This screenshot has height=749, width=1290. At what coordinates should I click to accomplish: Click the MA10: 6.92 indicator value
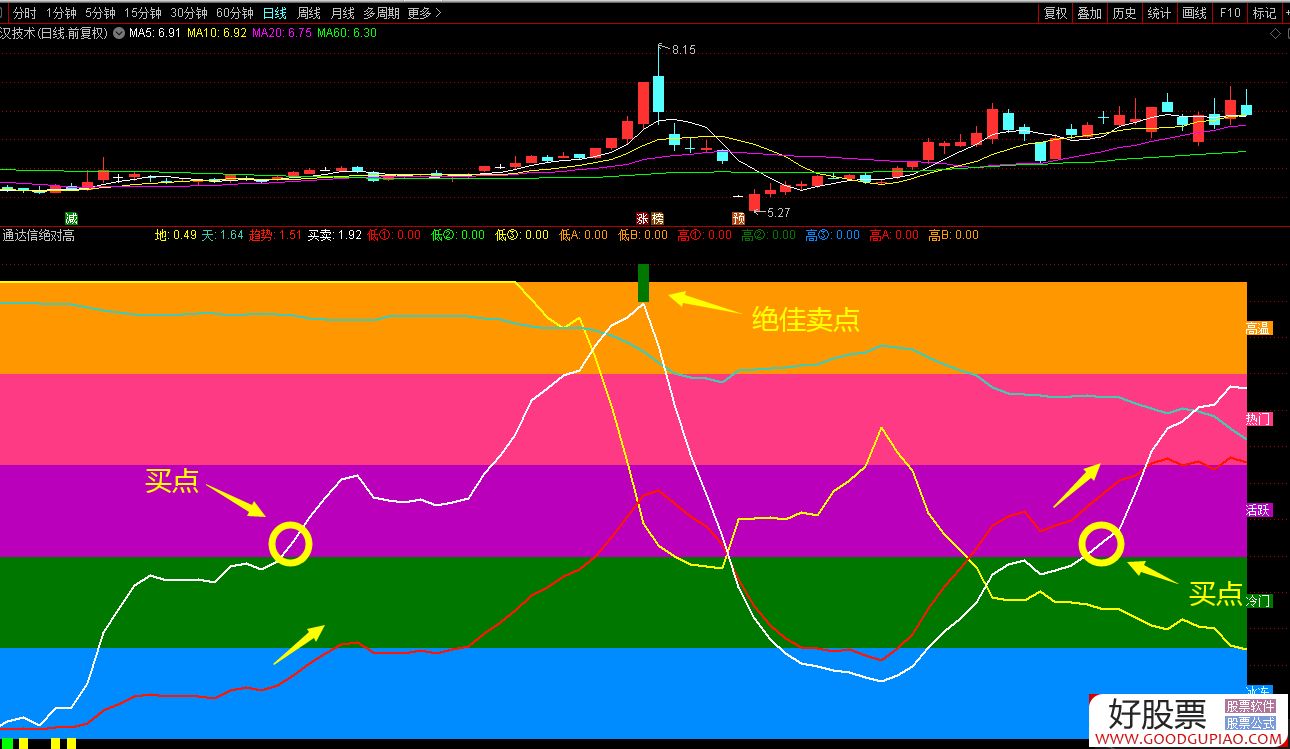coord(217,33)
